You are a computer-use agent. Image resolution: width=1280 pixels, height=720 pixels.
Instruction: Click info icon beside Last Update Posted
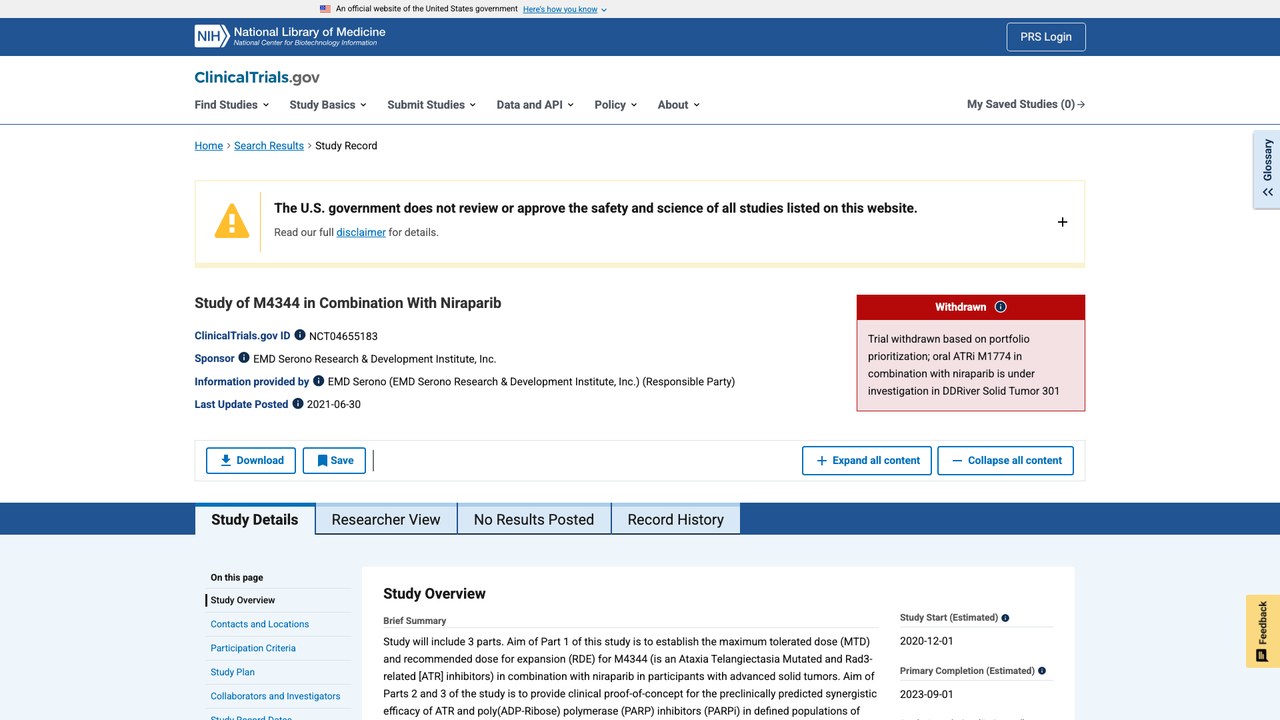coord(298,404)
